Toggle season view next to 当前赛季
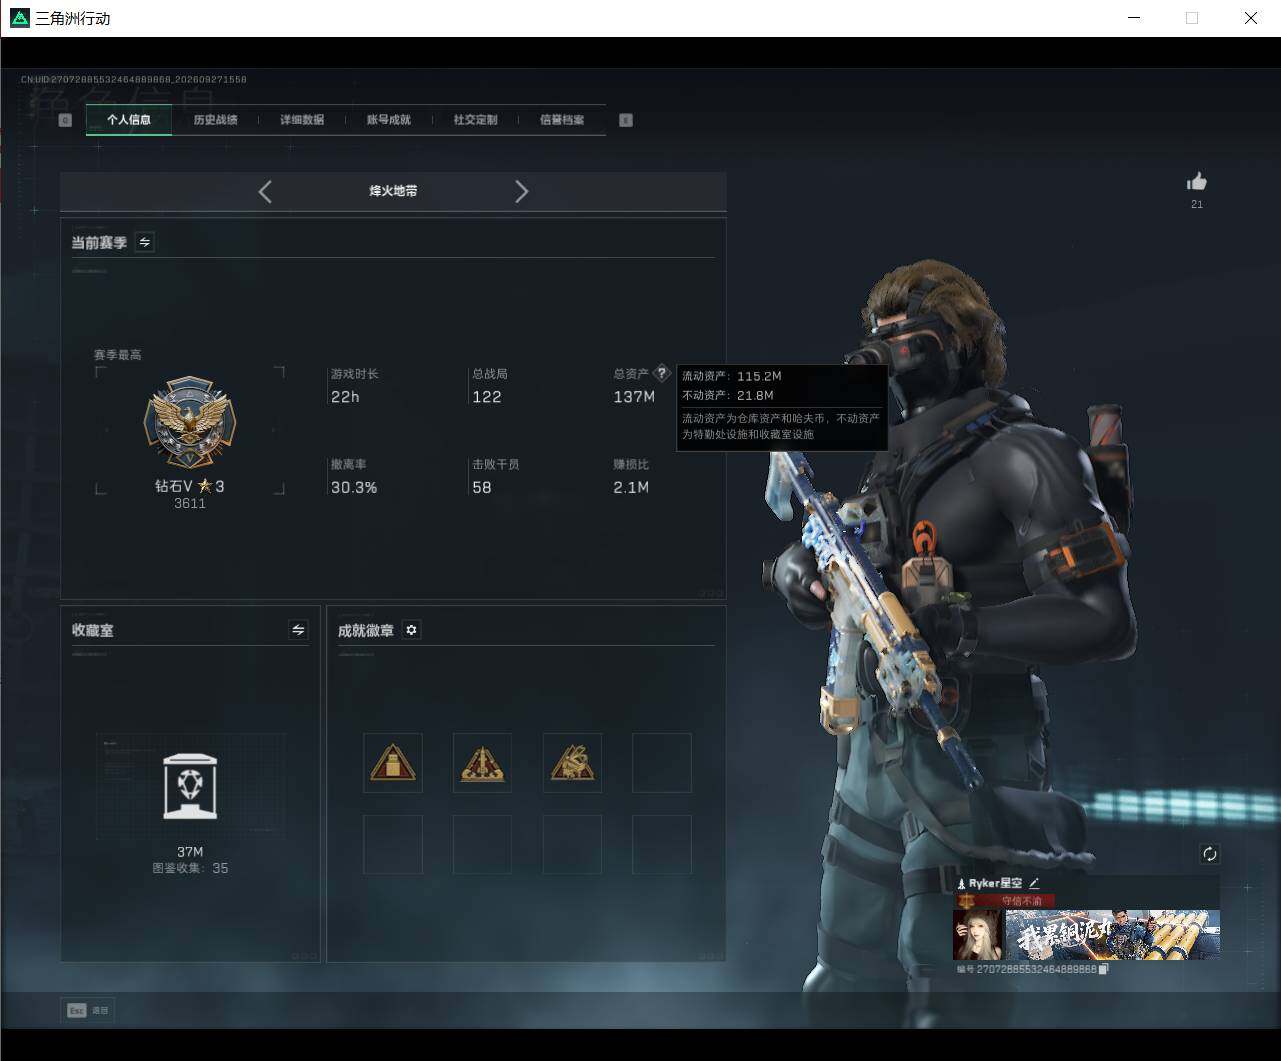This screenshot has width=1281, height=1061. click(x=145, y=242)
